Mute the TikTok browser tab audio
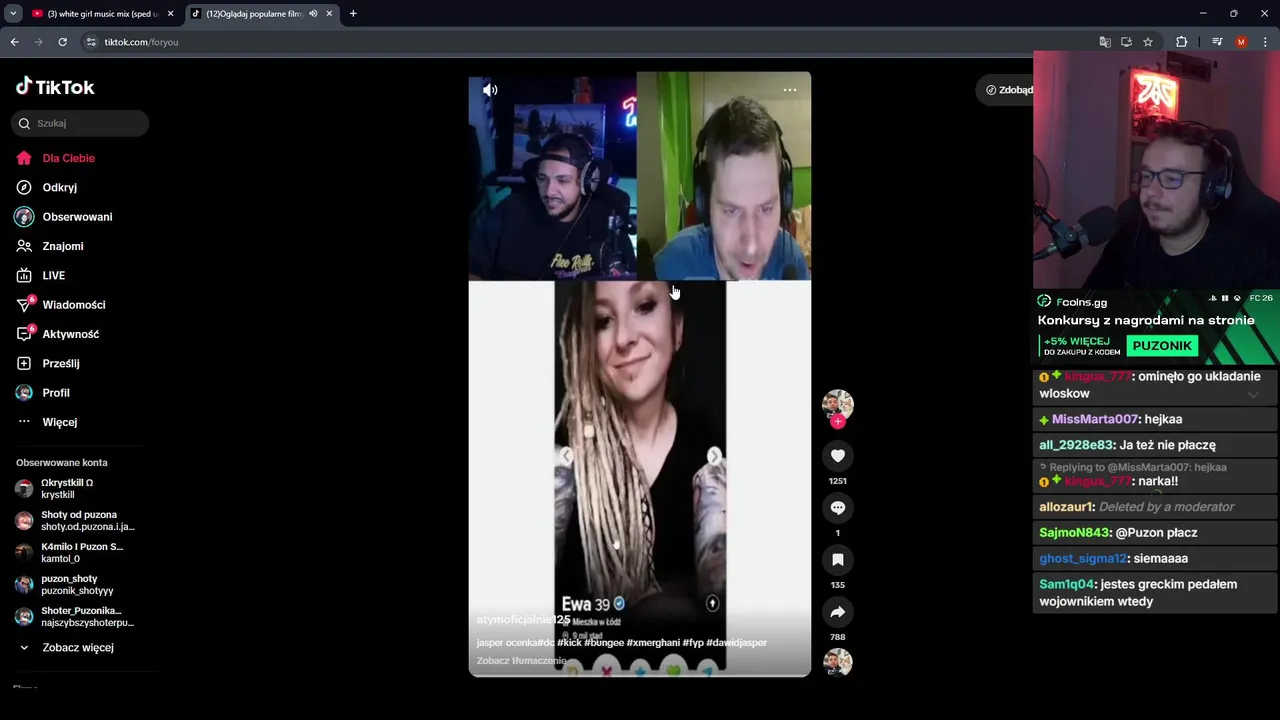 [313, 14]
